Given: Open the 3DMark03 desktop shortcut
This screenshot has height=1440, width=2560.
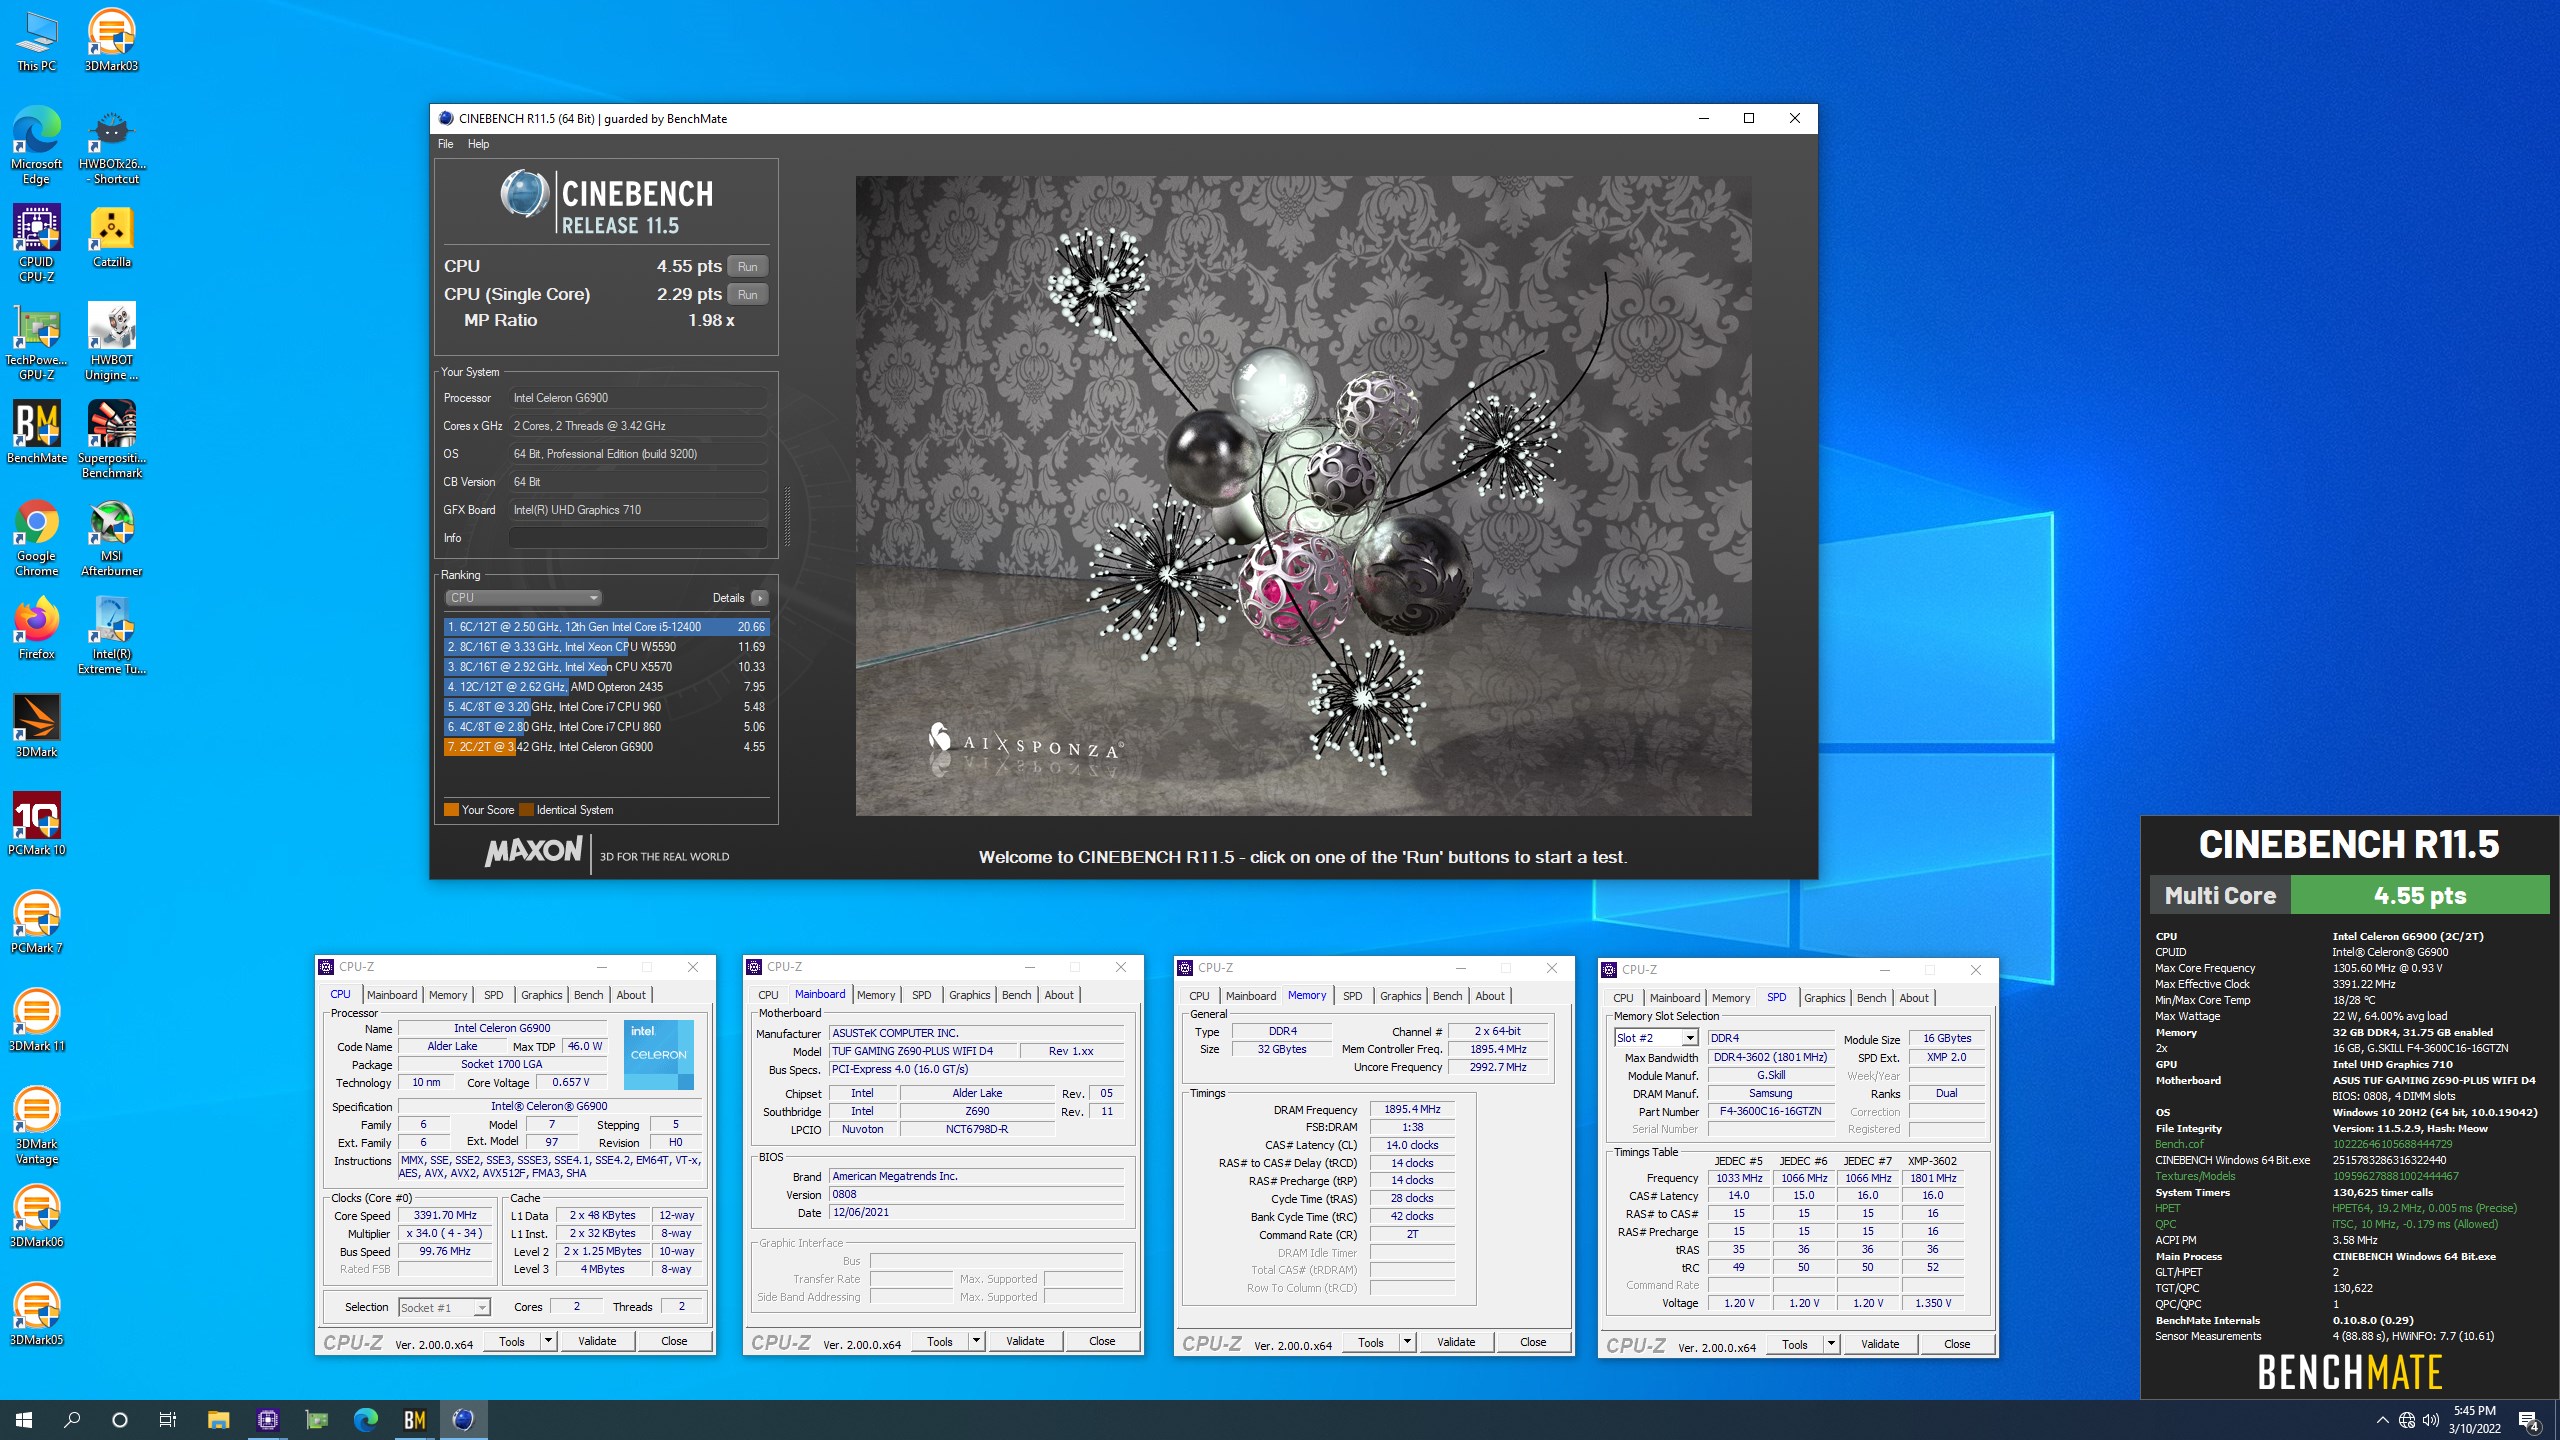Looking at the screenshot, I should click(x=111, y=41).
